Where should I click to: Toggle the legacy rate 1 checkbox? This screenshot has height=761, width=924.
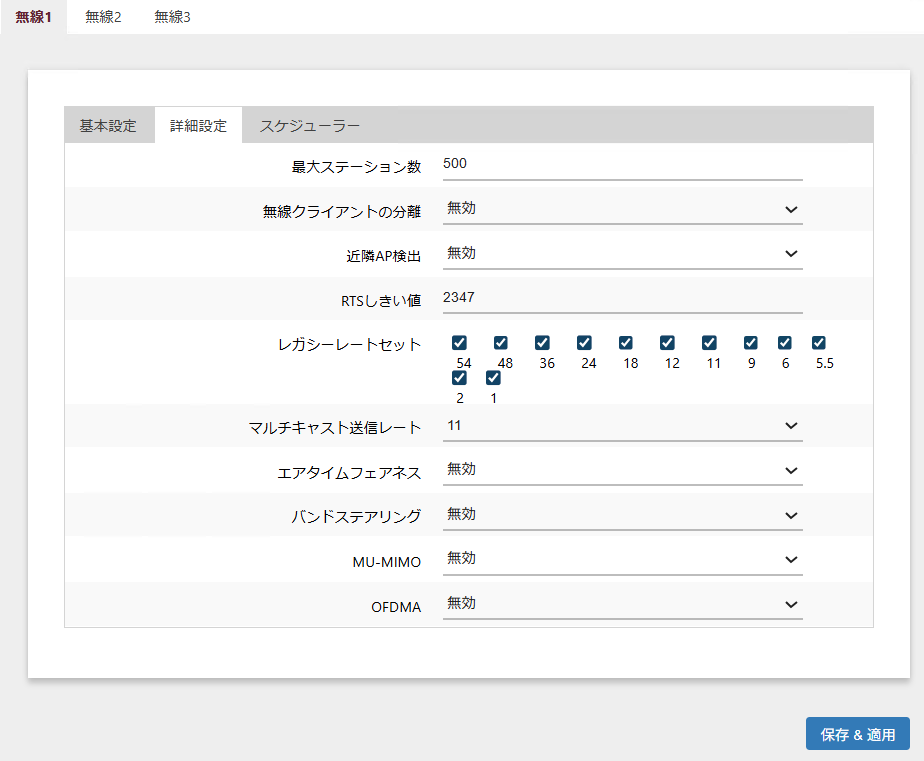(493, 378)
